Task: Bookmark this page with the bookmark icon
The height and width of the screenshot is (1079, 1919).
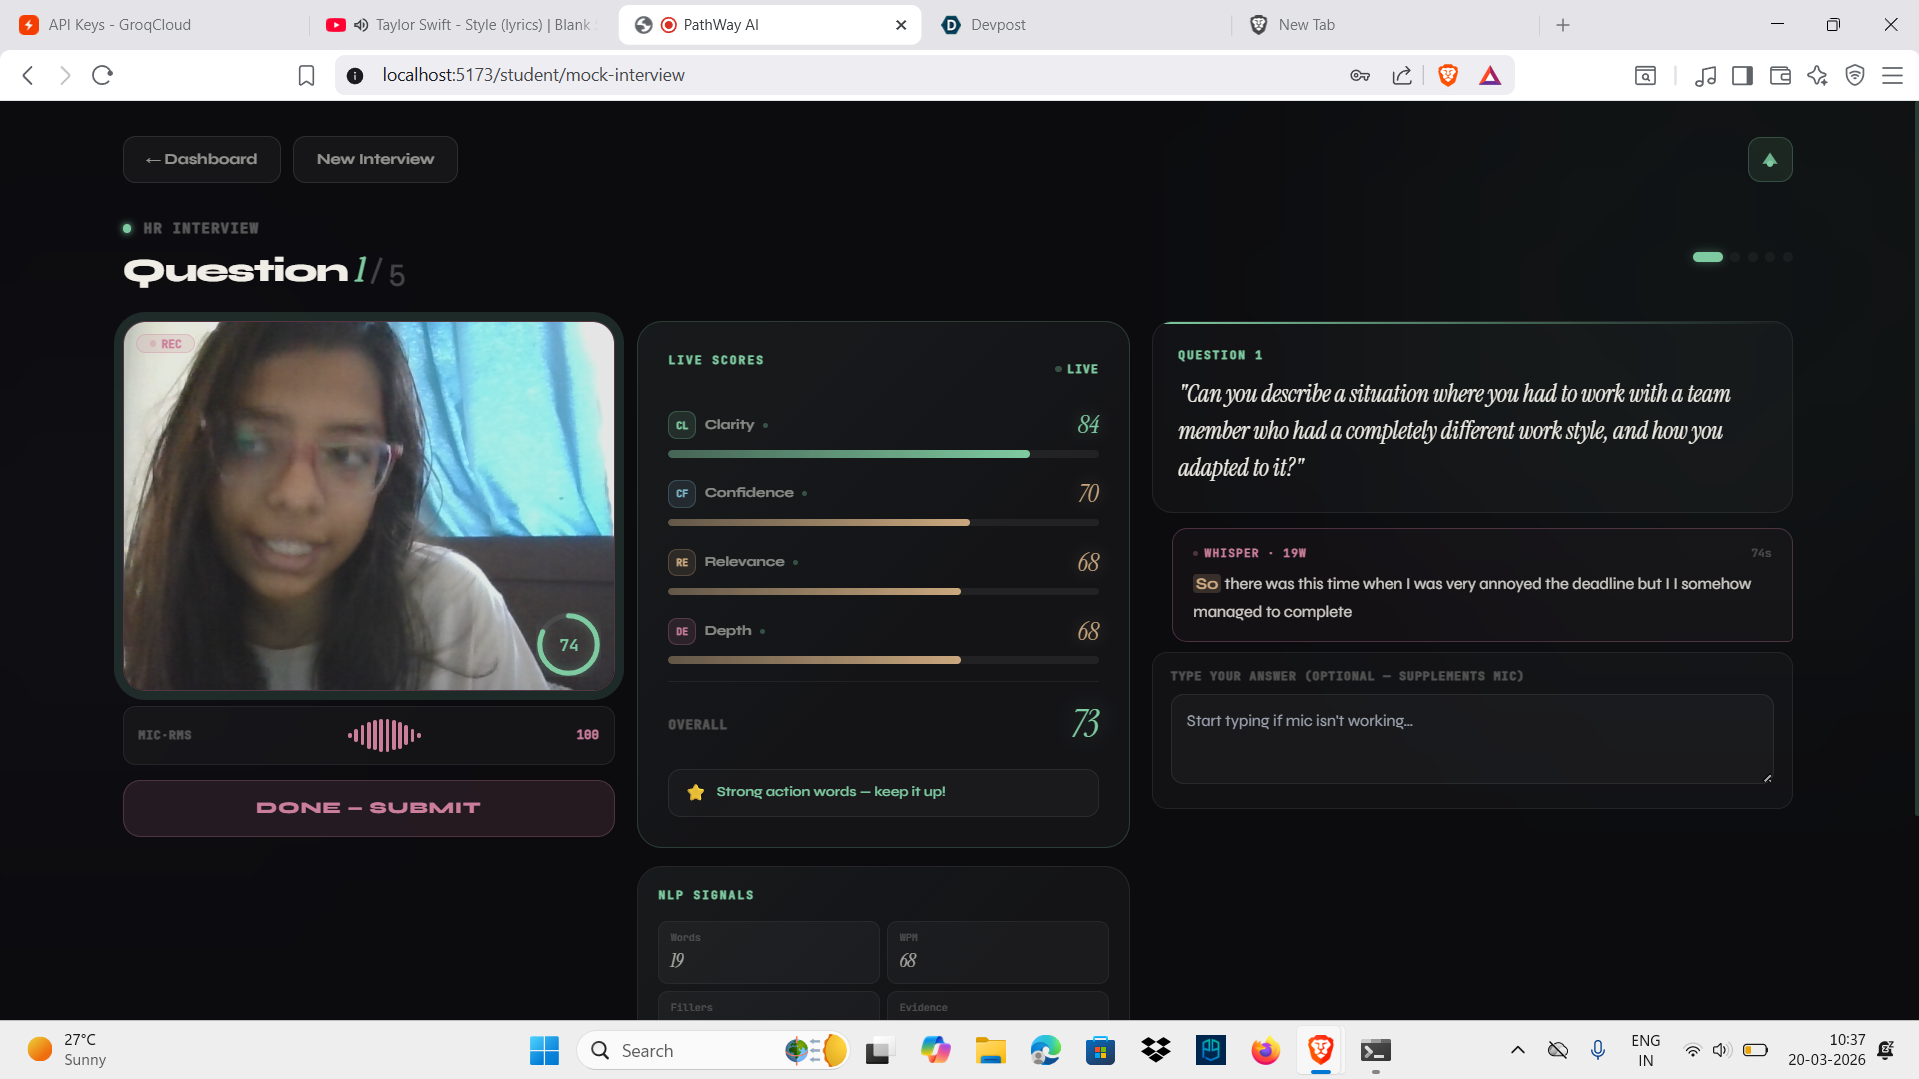Action: [306, 75]
